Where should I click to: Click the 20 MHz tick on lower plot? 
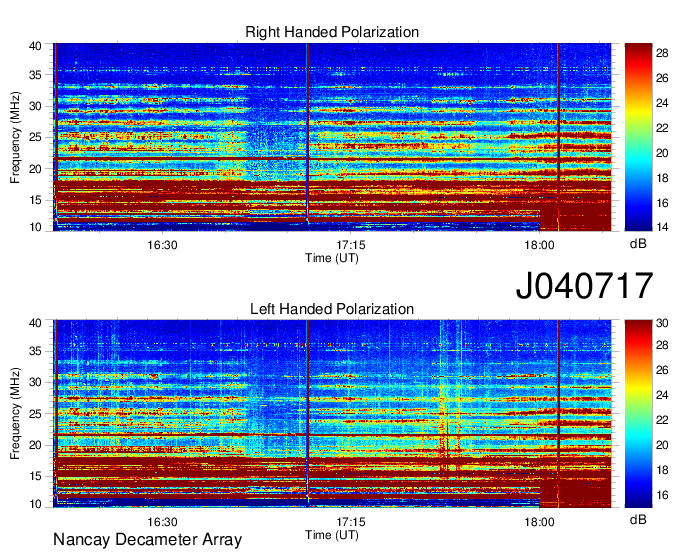tap(35, 445)
